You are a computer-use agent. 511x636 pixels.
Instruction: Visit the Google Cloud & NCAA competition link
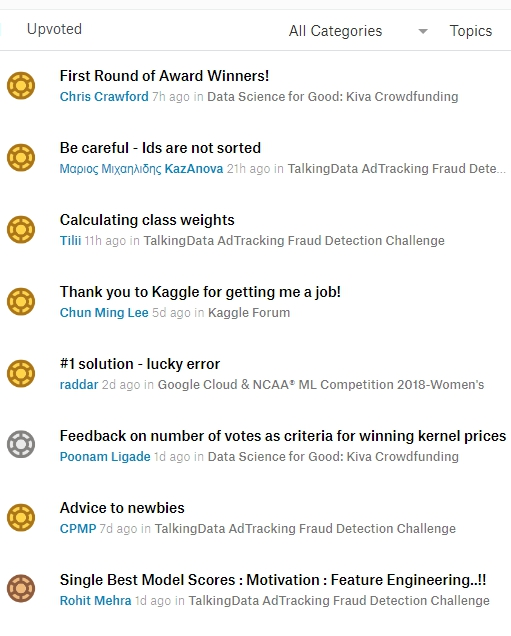click(x=321, y=385)
